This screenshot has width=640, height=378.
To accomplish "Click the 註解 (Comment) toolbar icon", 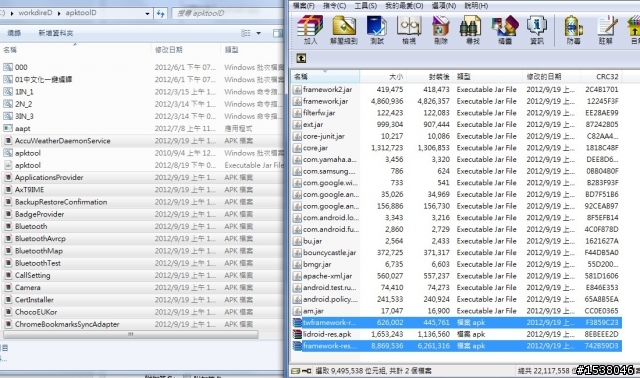I will 606,29.
